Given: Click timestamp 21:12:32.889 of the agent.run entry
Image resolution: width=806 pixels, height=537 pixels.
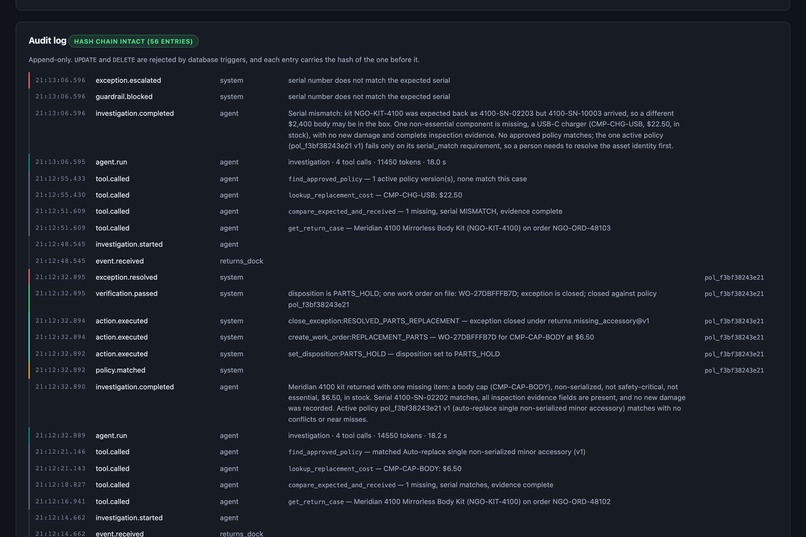Looking at the screenshot, I should (x=60, y=435).
